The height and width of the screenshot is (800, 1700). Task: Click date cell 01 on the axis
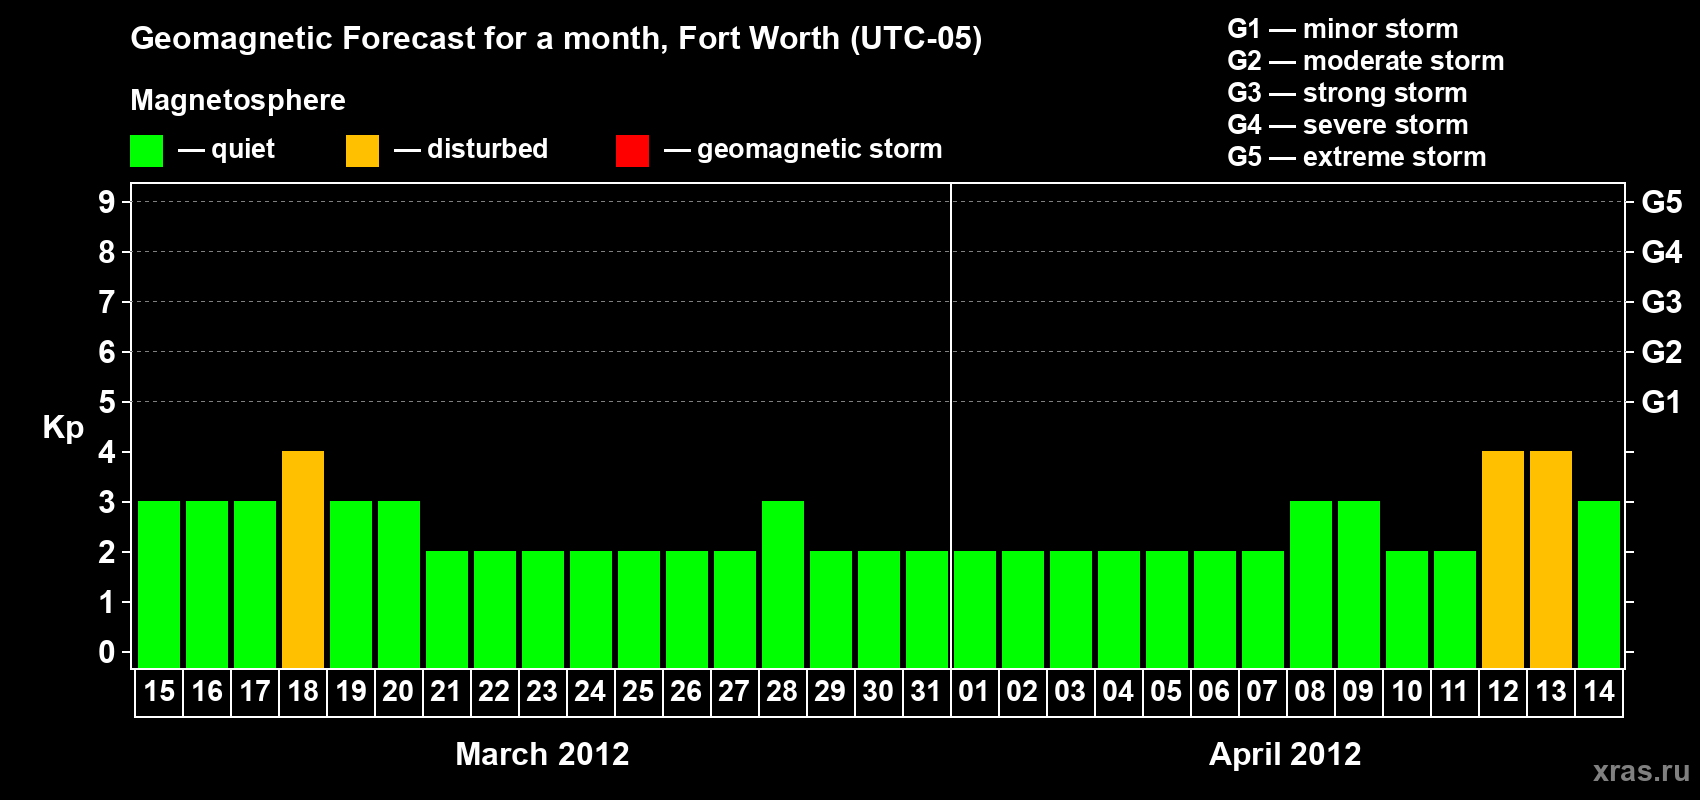[974, 692]
